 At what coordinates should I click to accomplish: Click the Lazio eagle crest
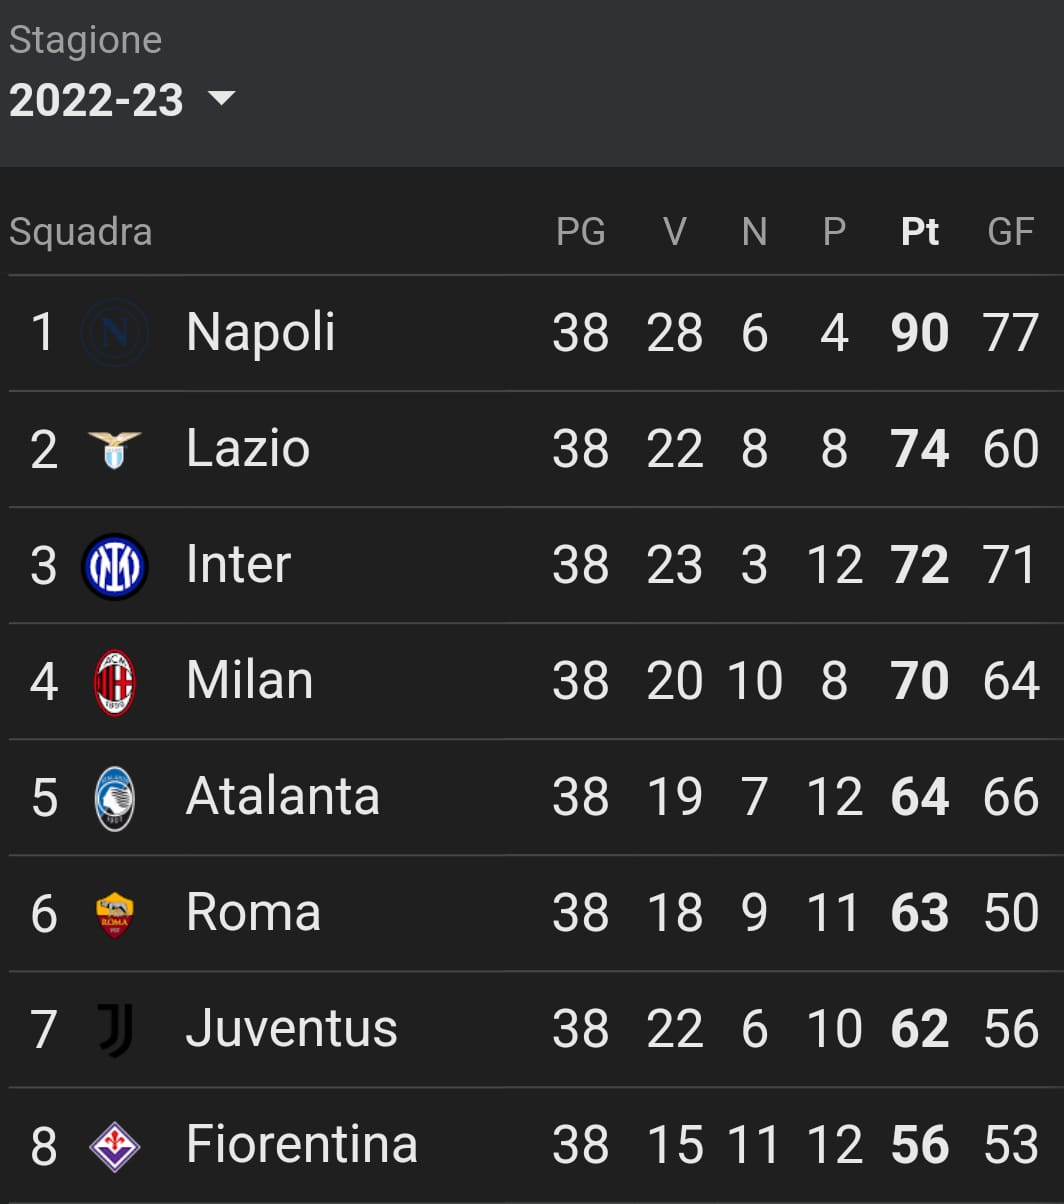click(115, 449)
